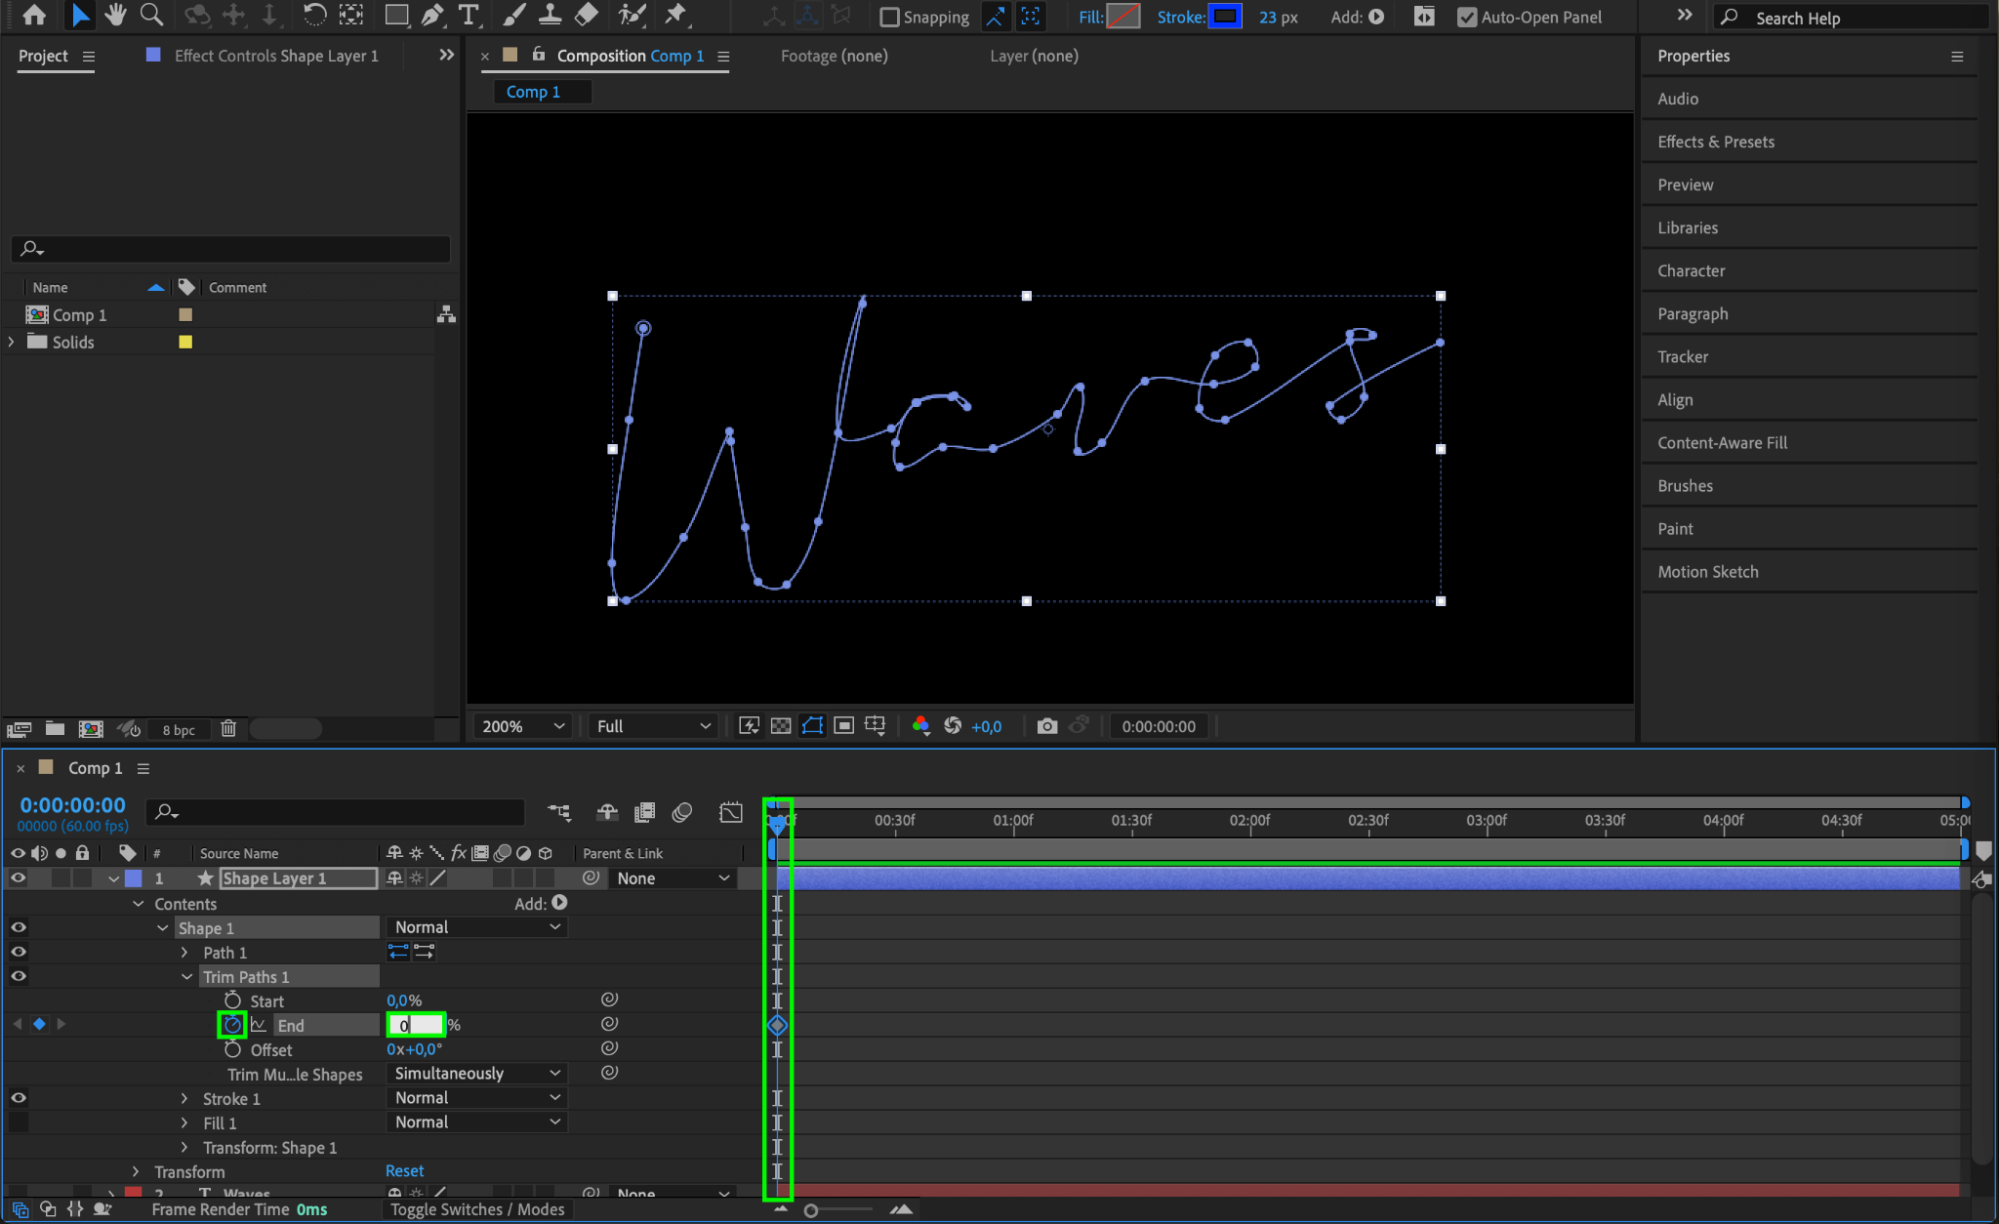1999x1224 pixels.
Task: Click Toggle Switches / Modes button
Action: (477, 1209)
